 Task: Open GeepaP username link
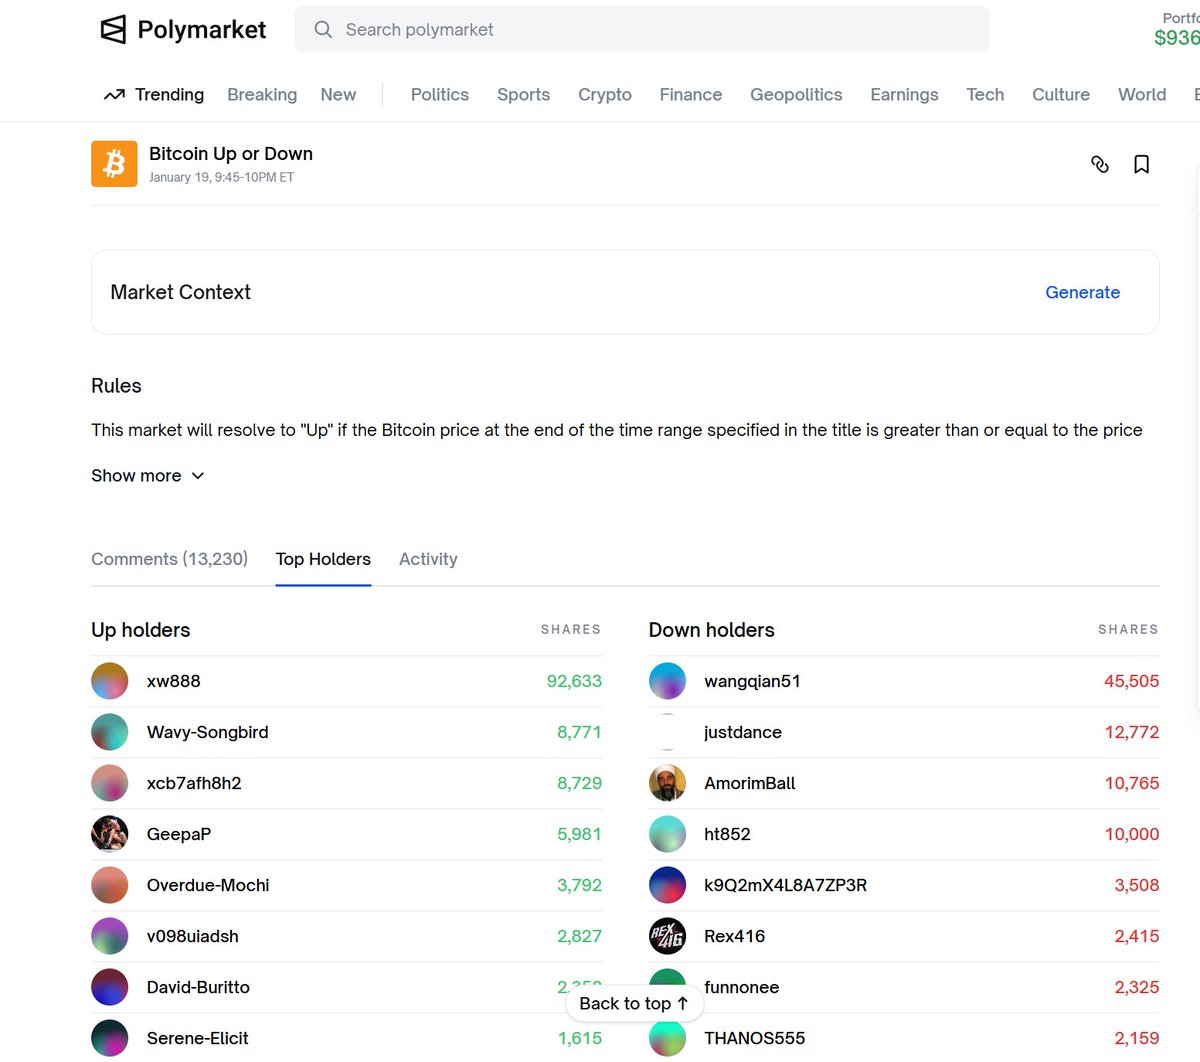pos(179,834)
